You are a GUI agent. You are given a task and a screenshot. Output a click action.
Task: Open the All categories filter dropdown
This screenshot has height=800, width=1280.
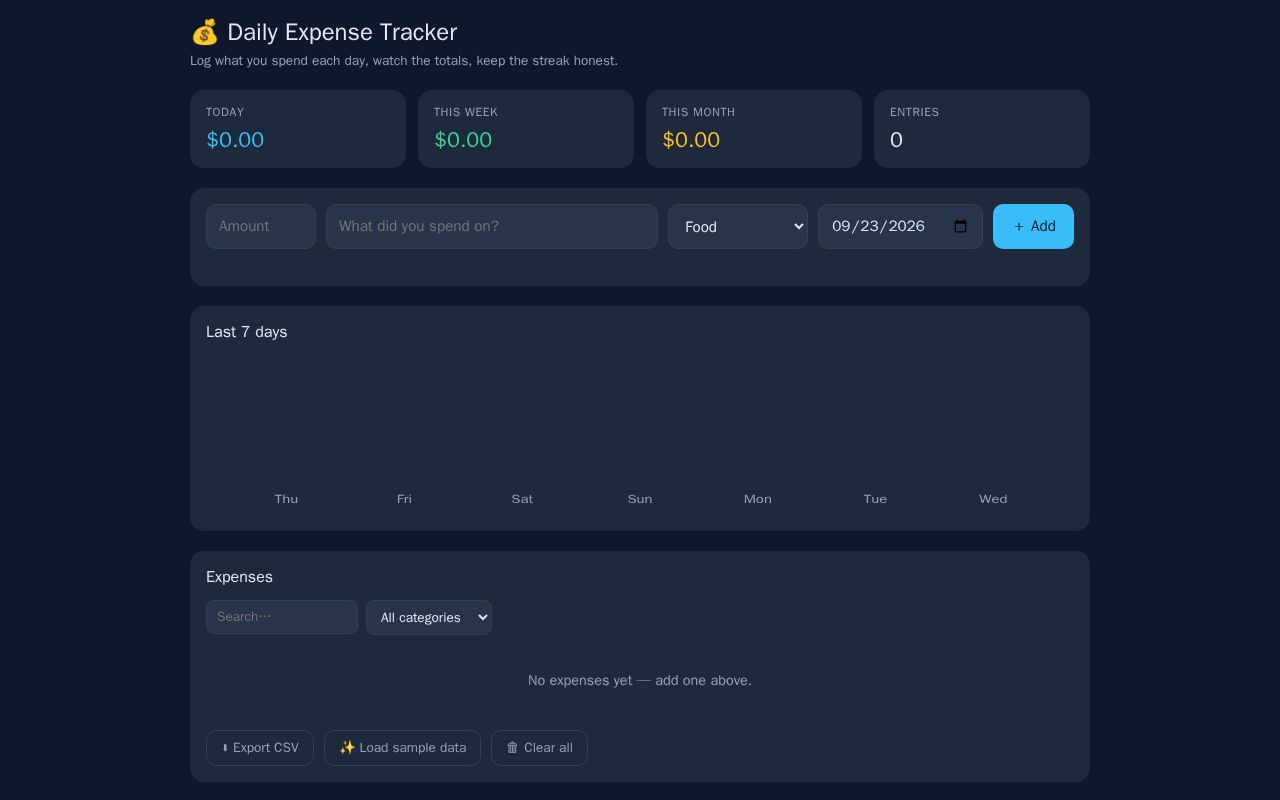tap(429, 617)
